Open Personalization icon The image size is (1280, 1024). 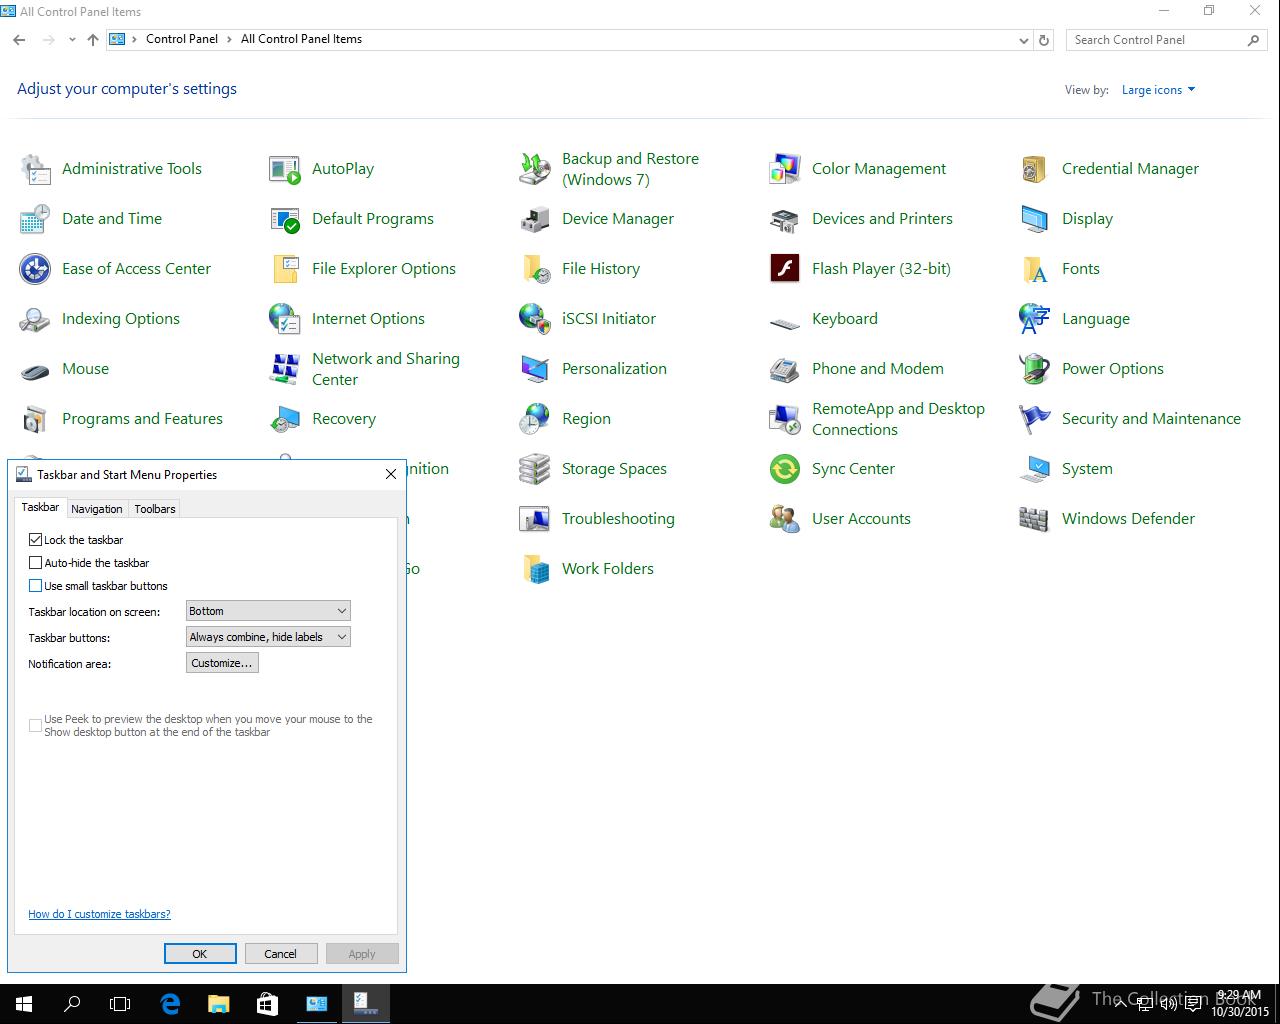pyautogui.click(x=535, y=369)
